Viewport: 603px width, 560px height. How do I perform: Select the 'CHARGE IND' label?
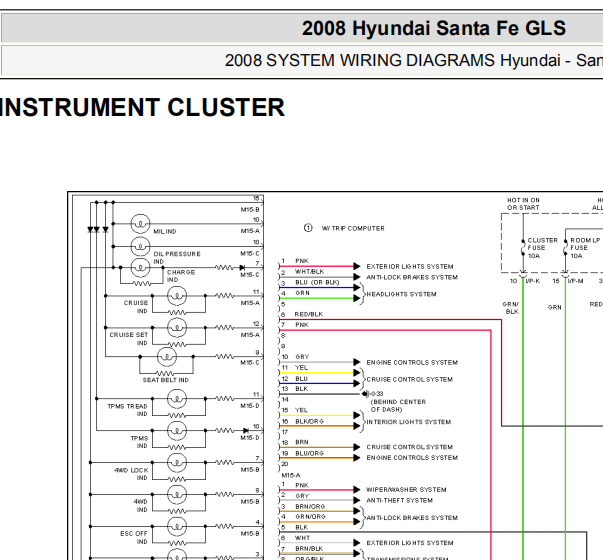(181, 276)
